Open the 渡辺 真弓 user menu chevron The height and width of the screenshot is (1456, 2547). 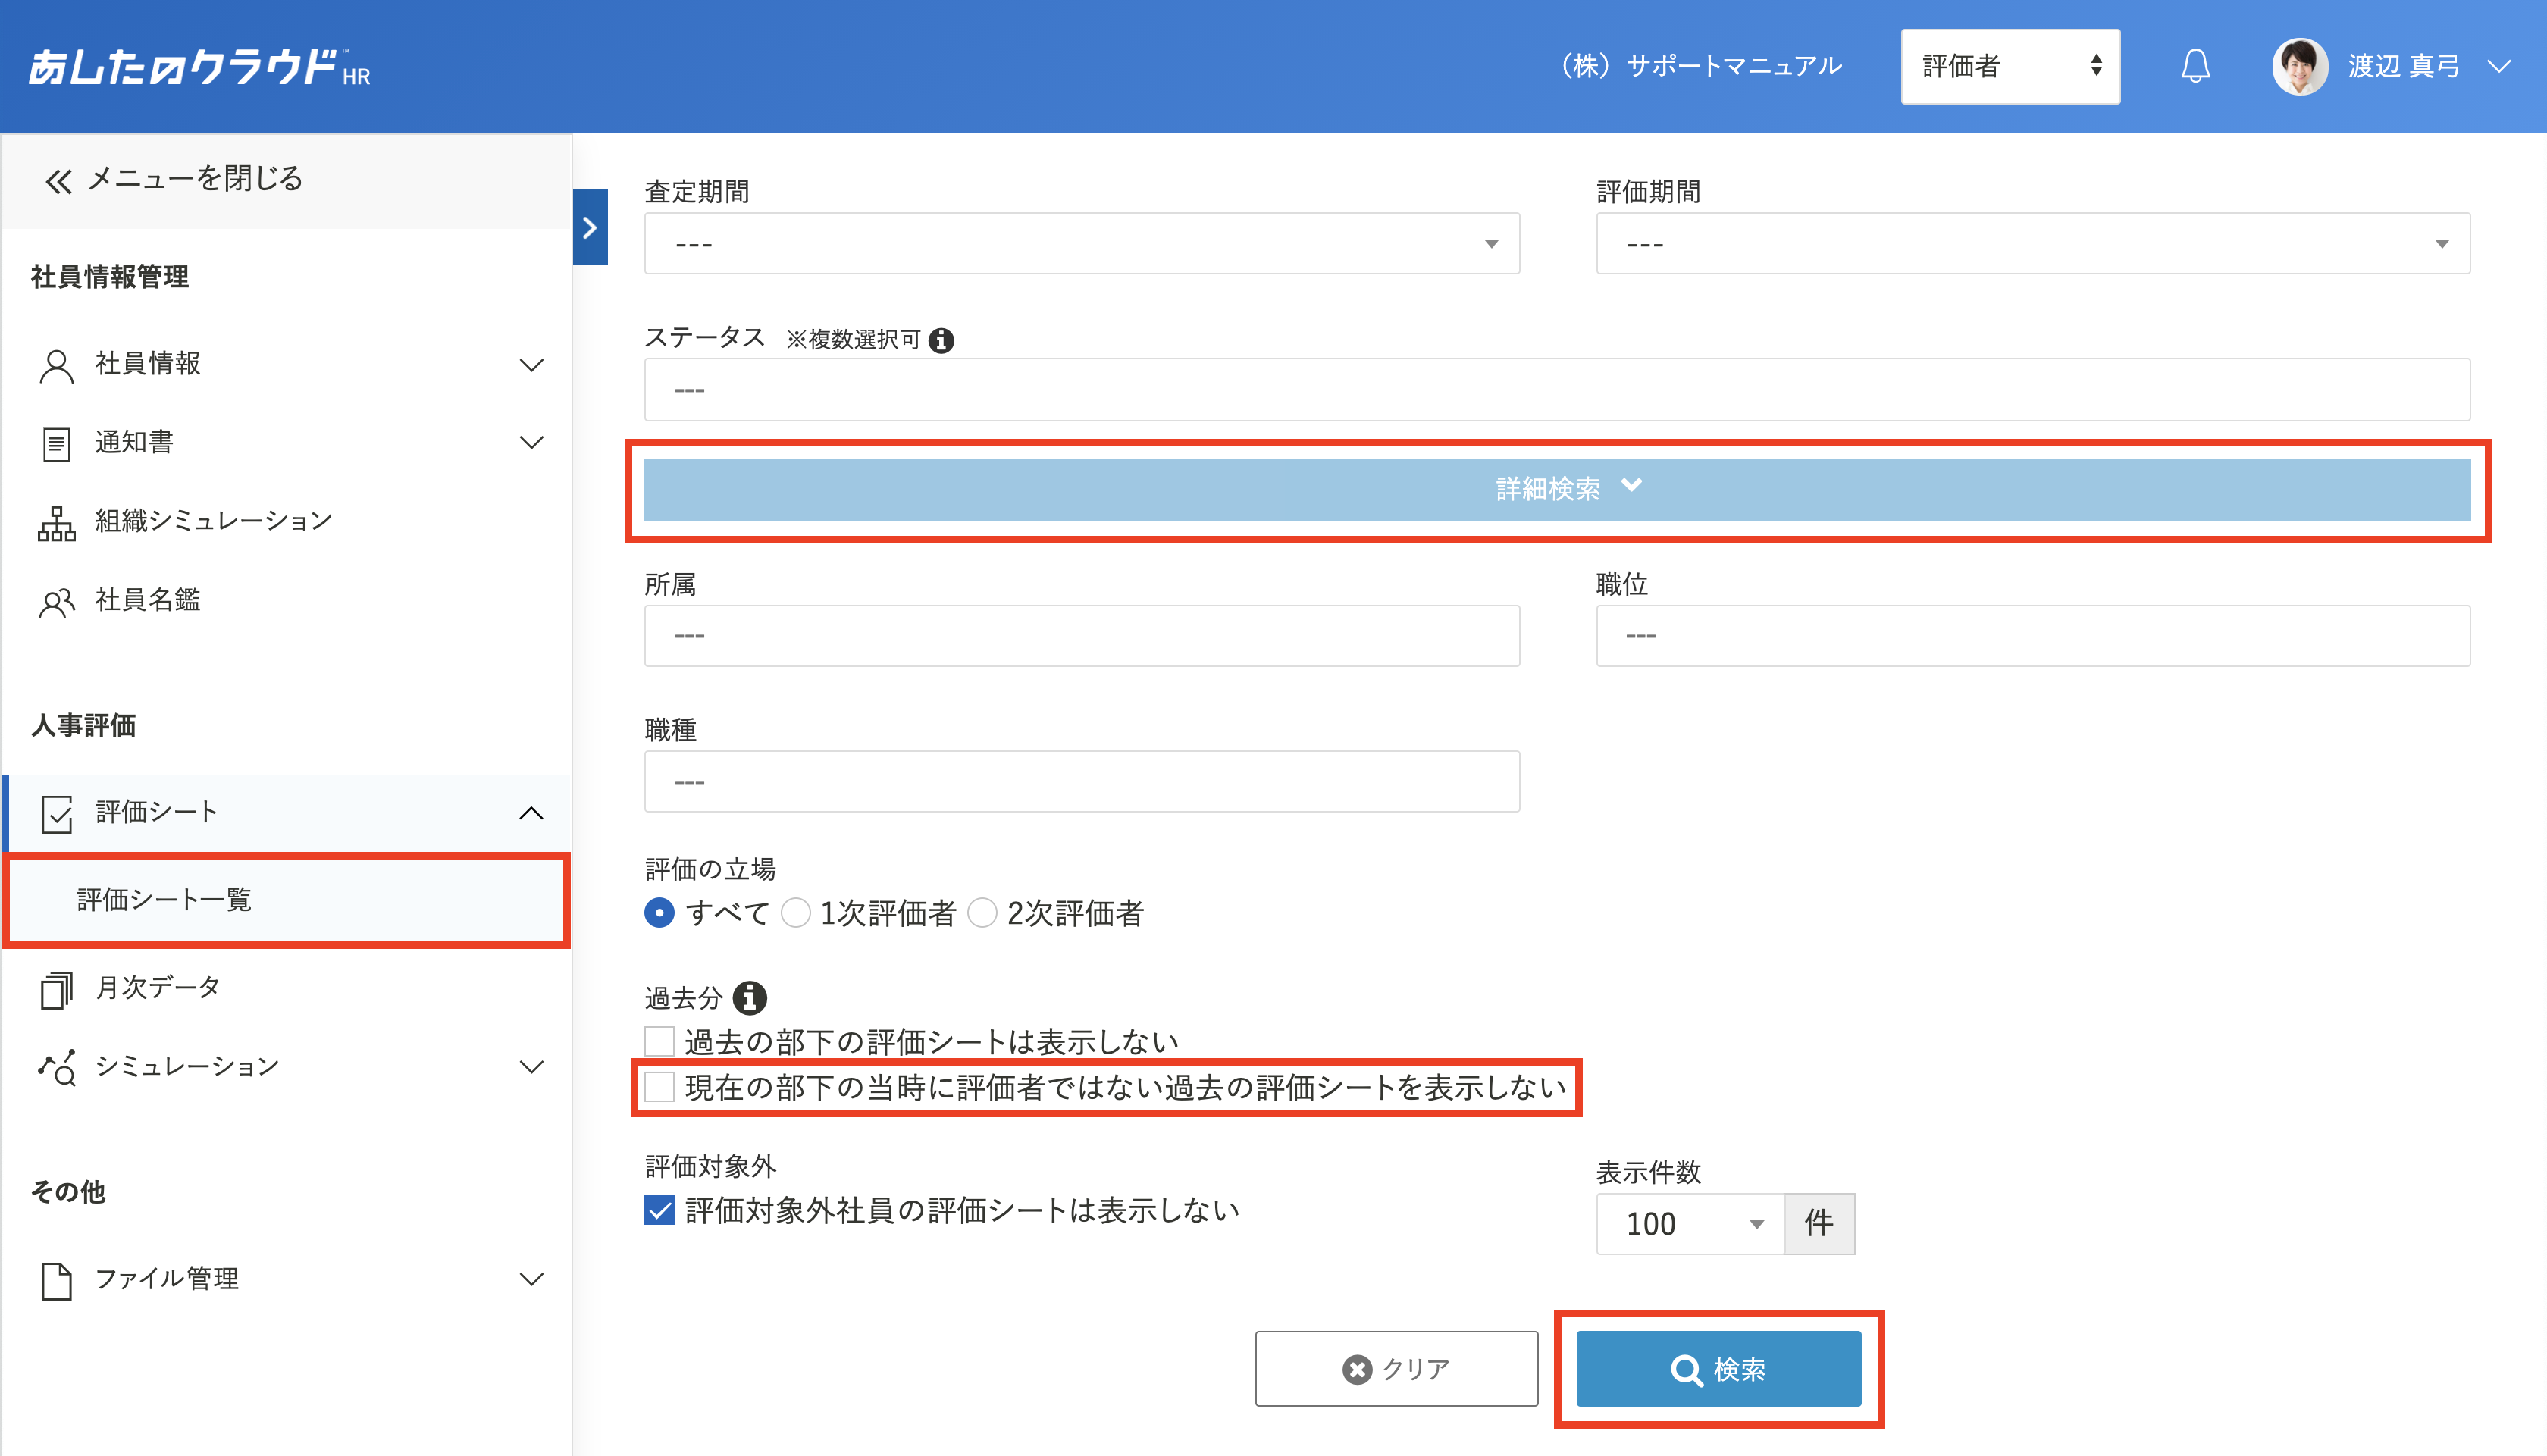2498,67
